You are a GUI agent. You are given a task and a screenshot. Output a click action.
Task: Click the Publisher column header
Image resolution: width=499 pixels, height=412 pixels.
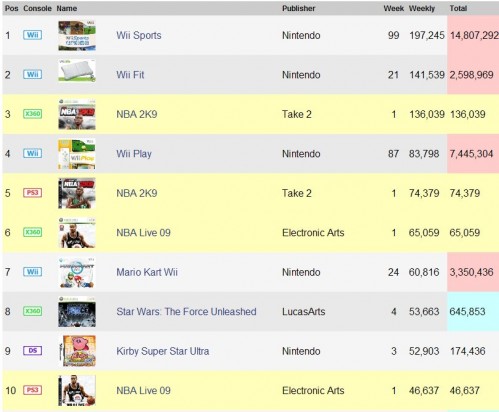point(298,8)
